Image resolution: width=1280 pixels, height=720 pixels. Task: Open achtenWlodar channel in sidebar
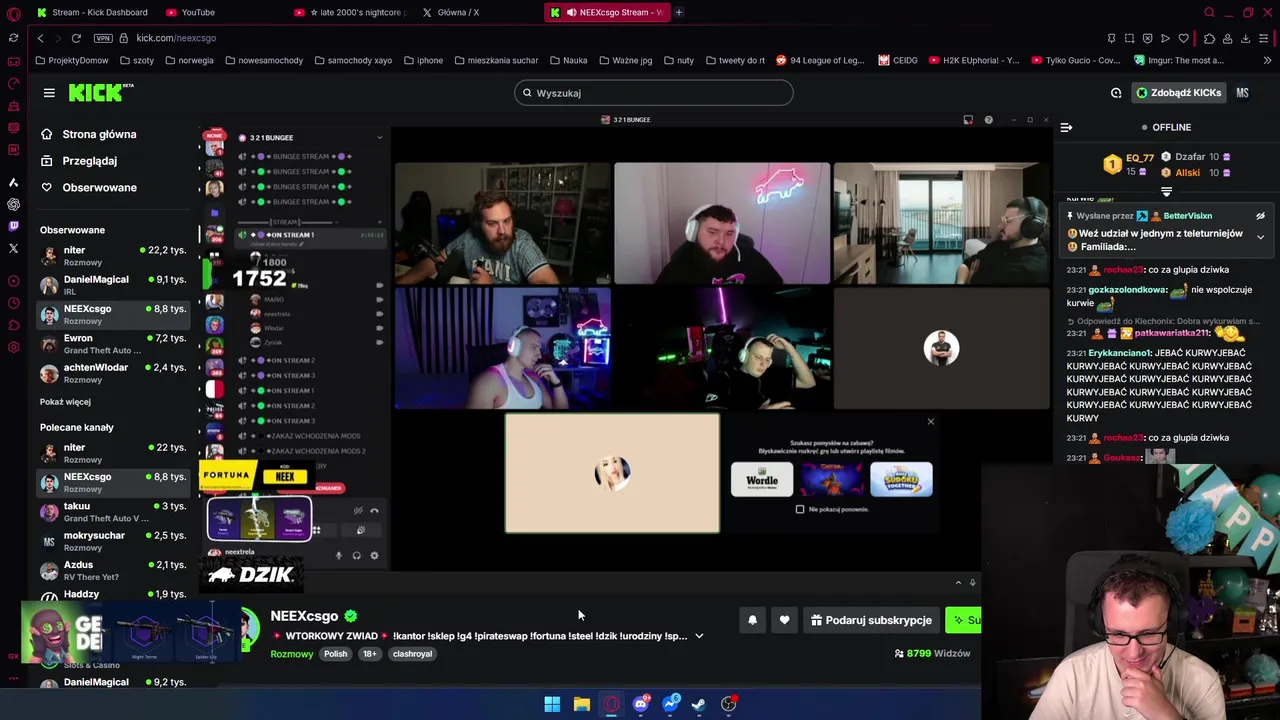[x=113, y=373]
